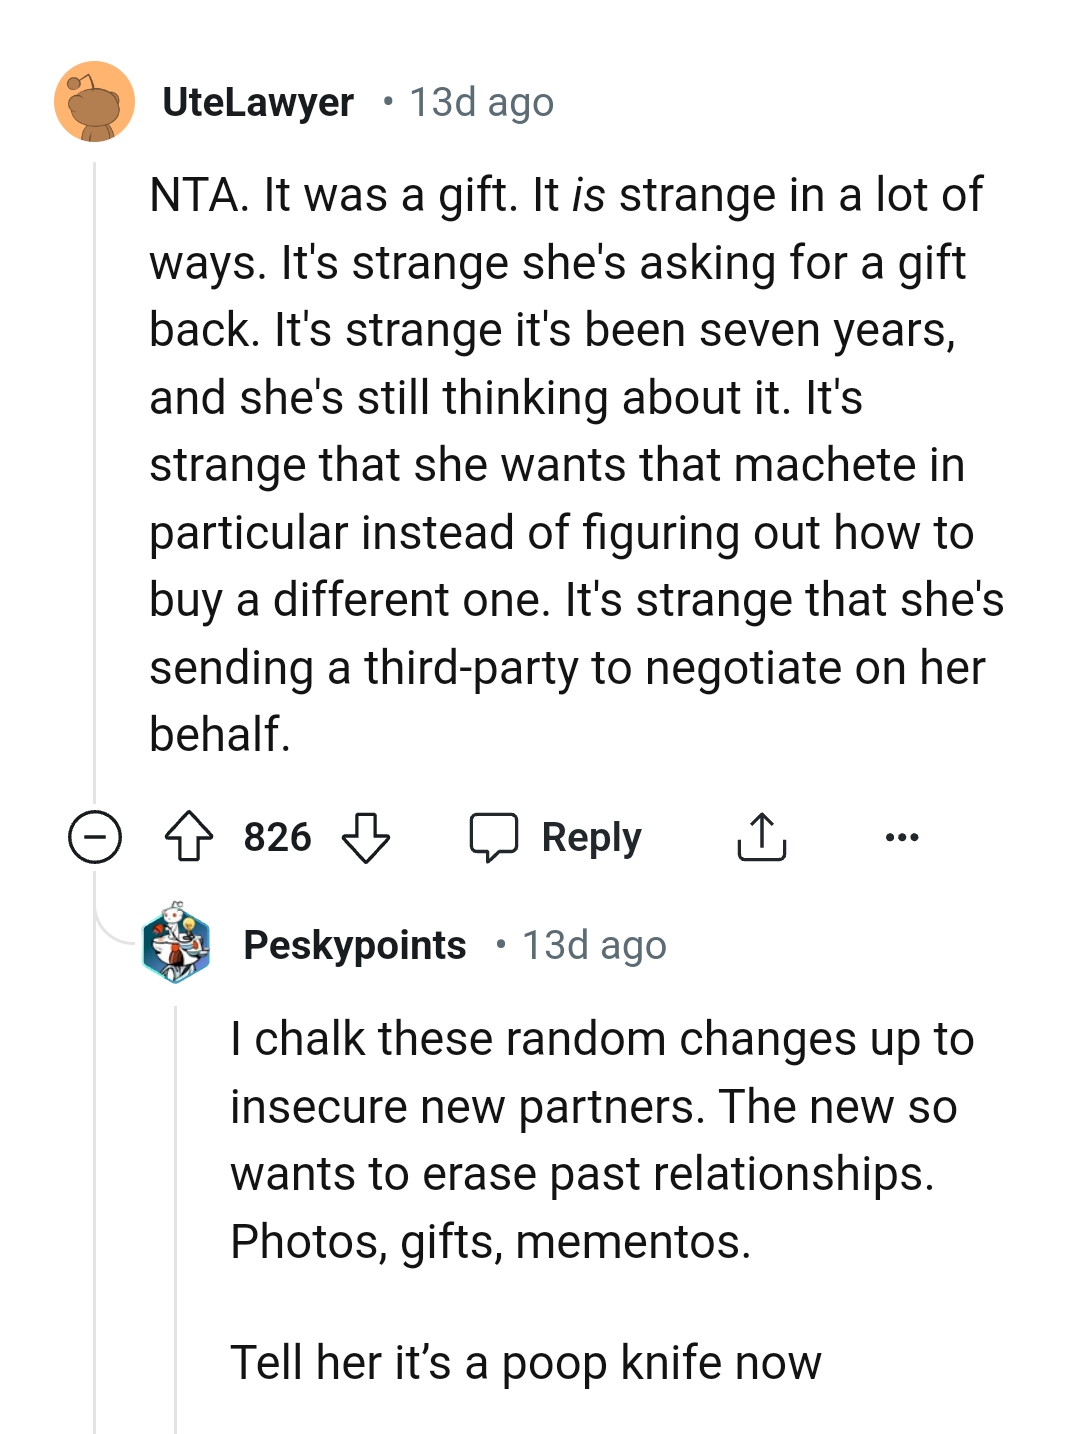Open the share options for UteLawyer's comment
This screenshot has height=1434, width=1080.
(x=762, y=837)
